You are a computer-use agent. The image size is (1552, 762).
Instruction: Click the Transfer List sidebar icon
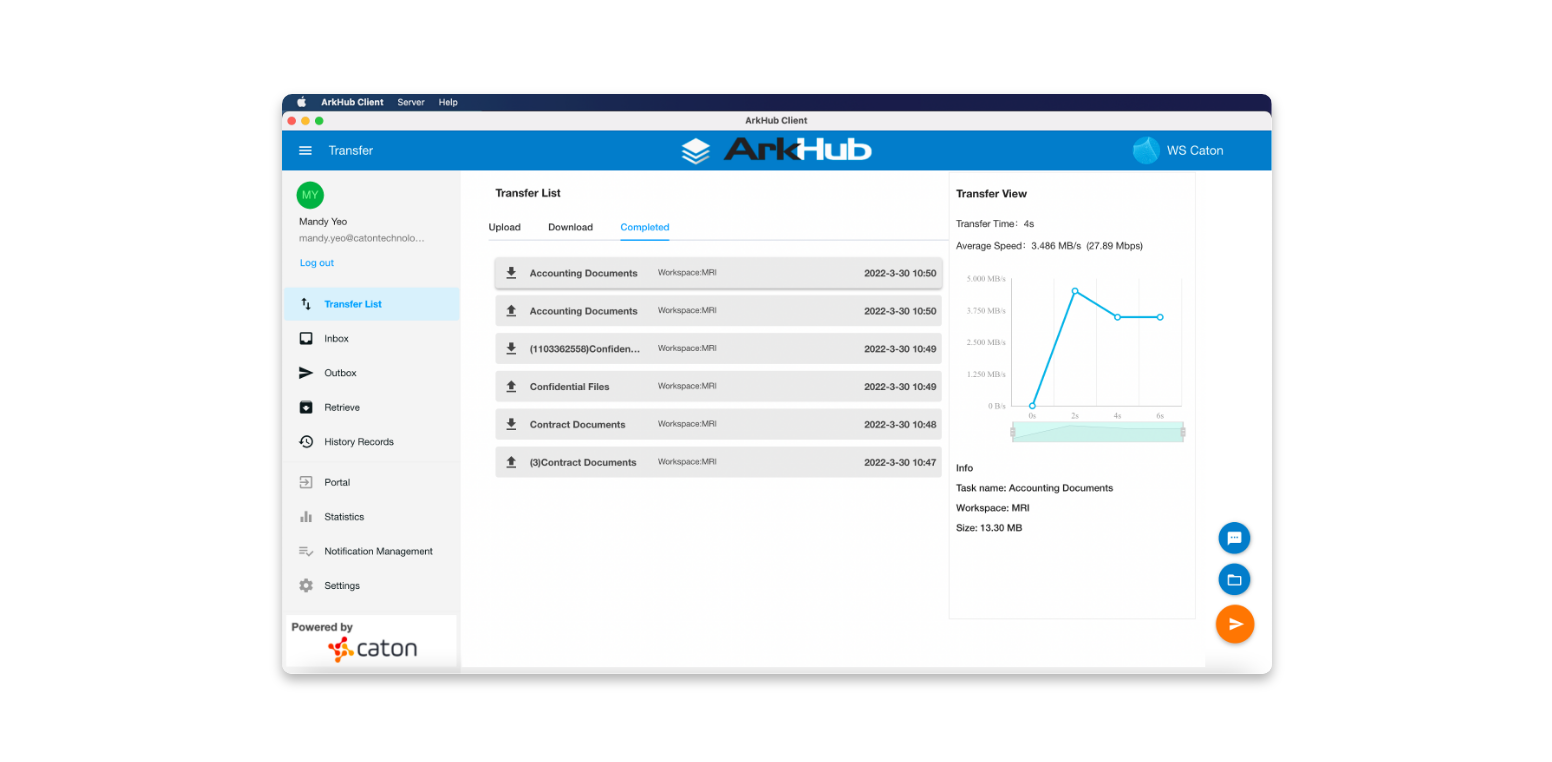[306, 304]
